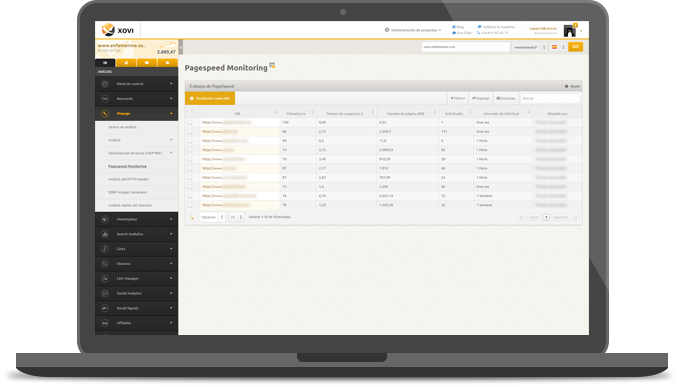Check the row with YSlowScore 73
Viewport: 678px width, 387px height.
point(190,187)
